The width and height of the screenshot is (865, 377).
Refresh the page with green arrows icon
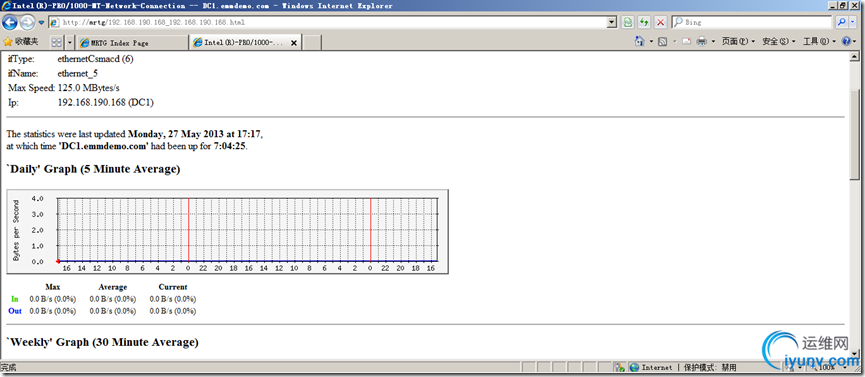(x=644, y=23)
